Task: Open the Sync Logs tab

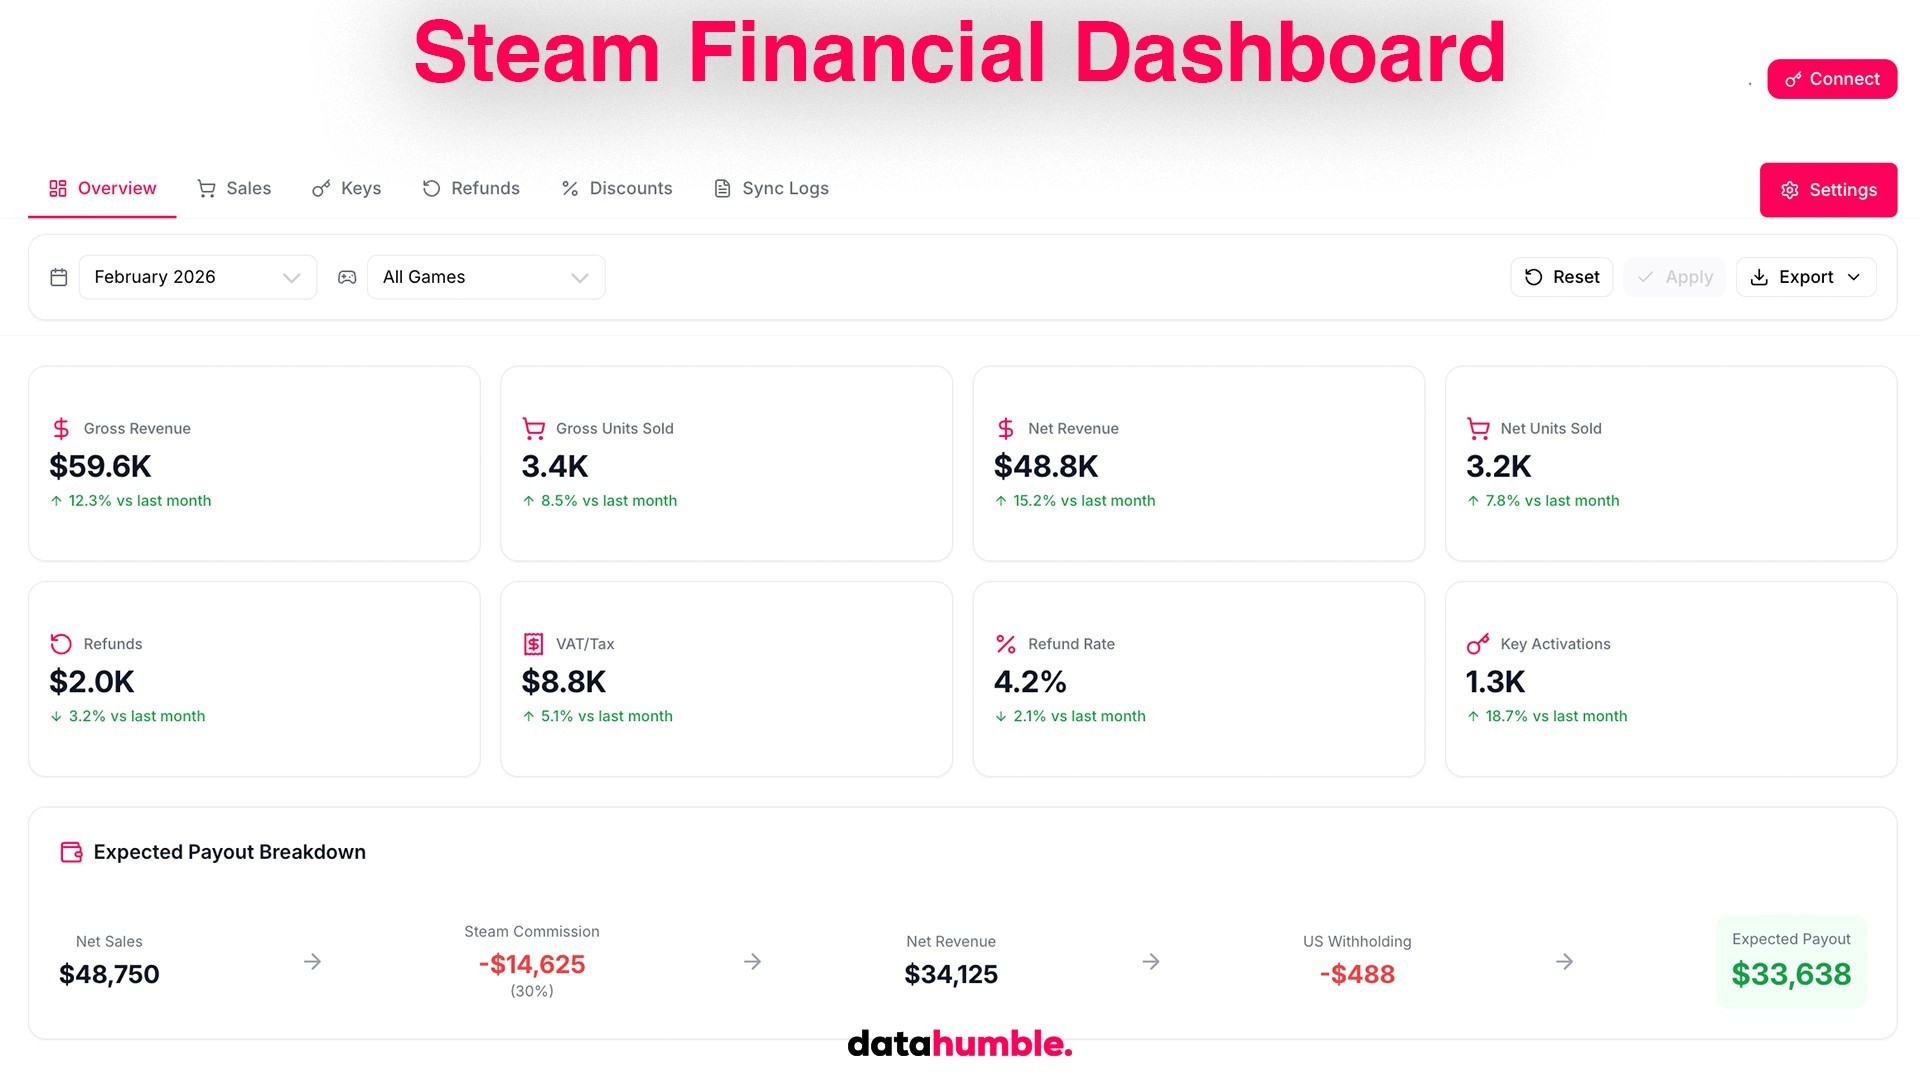Action: (x=771, y=188)
